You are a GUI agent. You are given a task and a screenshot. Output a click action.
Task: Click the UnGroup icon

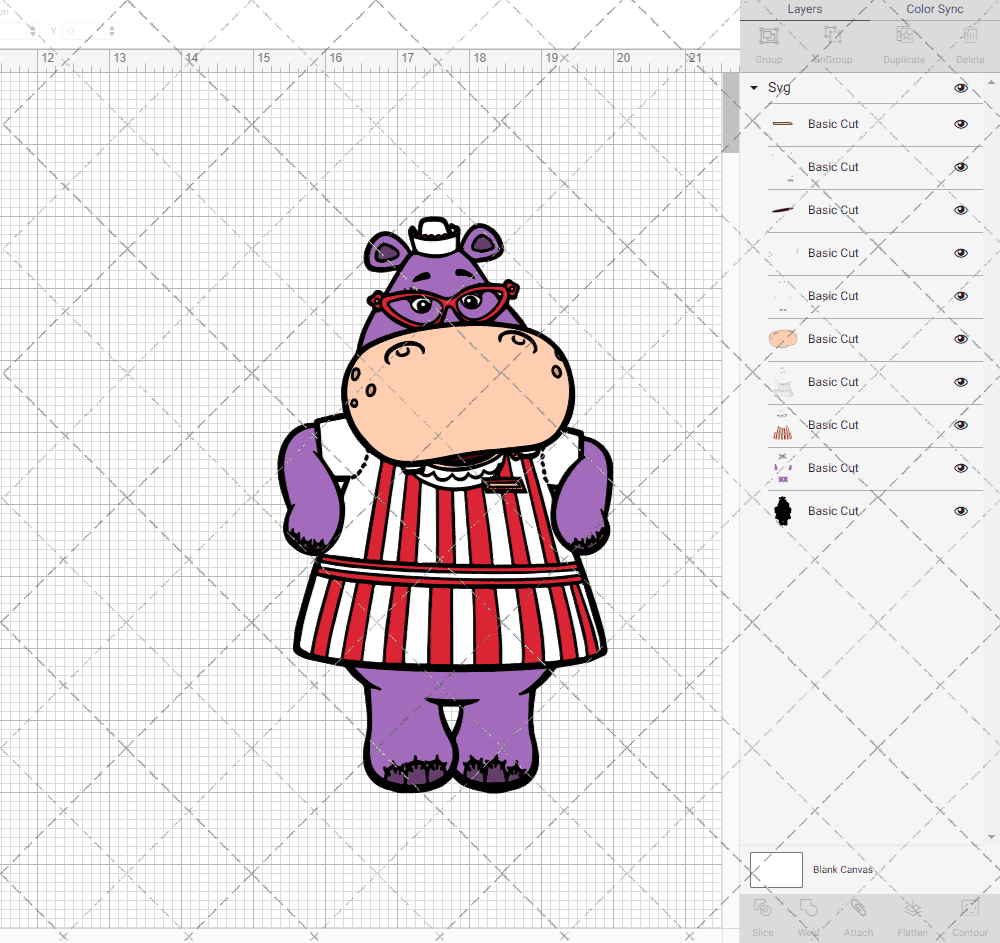click(832, 36)
